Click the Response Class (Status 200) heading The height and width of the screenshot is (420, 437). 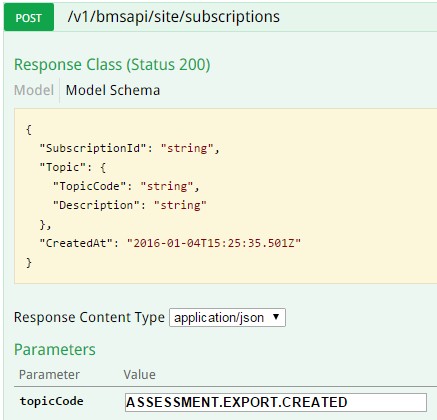[x=112, y=64]
